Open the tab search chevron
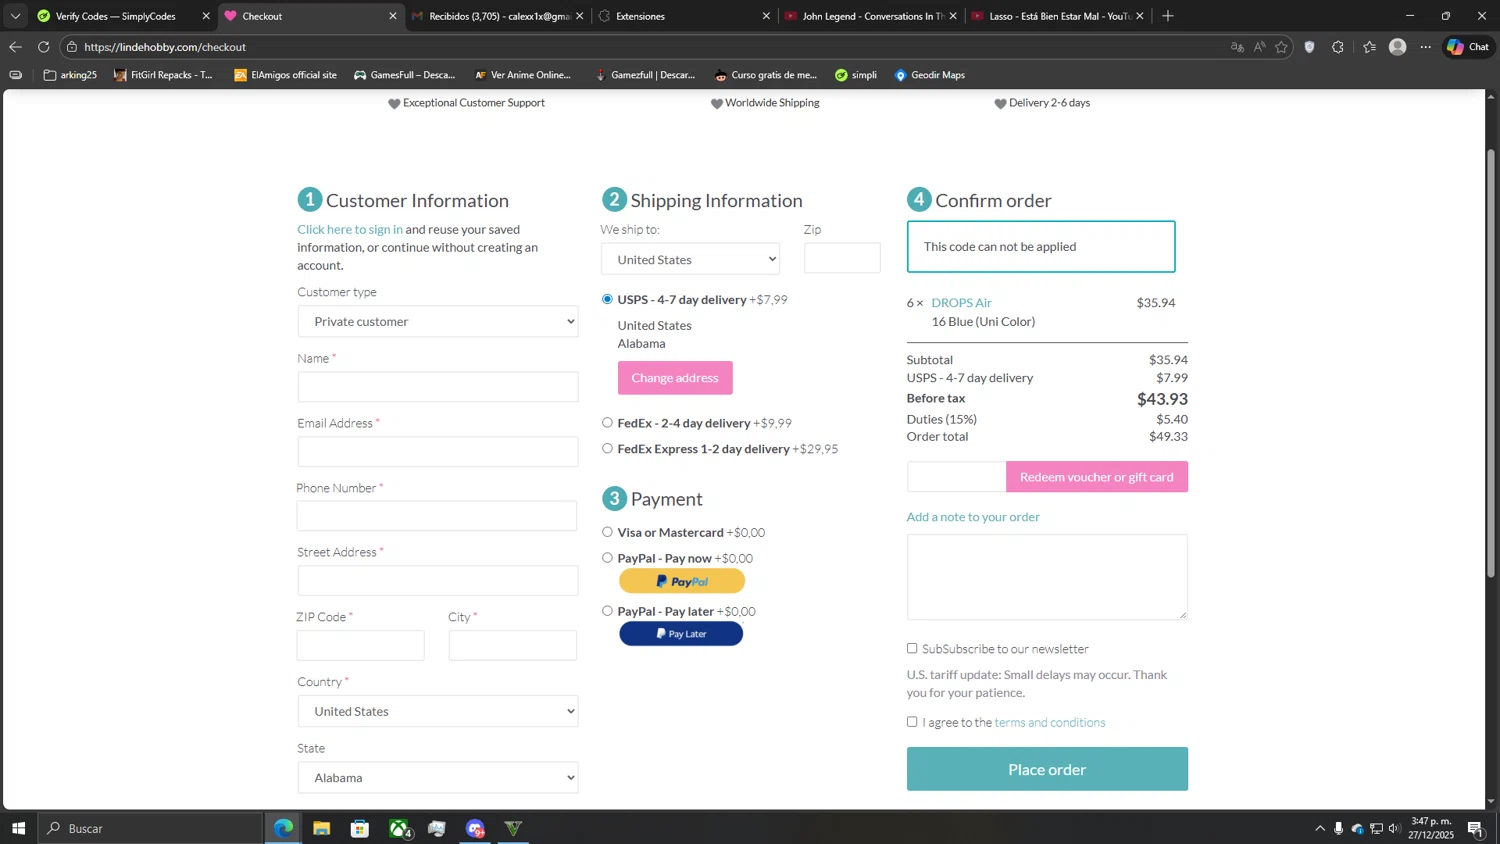The height and width of the screenshot is (844, 1500). (x=15, y=16)
